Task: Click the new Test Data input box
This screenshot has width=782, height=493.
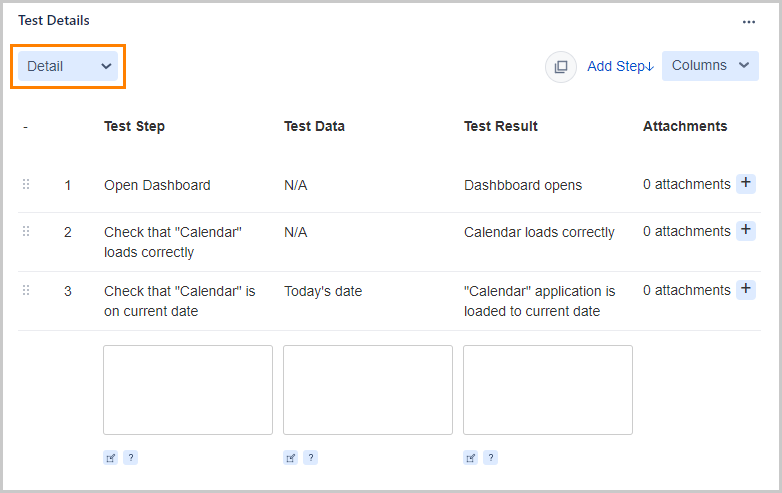Action: (368, 390)
